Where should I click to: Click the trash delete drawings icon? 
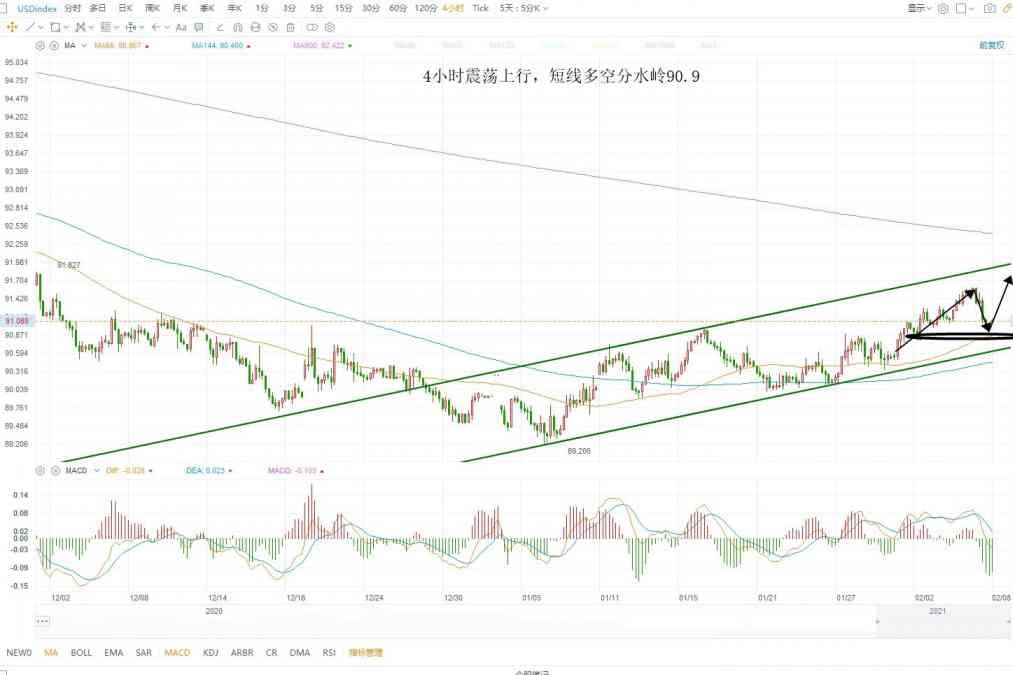click(x=290, y=27)
